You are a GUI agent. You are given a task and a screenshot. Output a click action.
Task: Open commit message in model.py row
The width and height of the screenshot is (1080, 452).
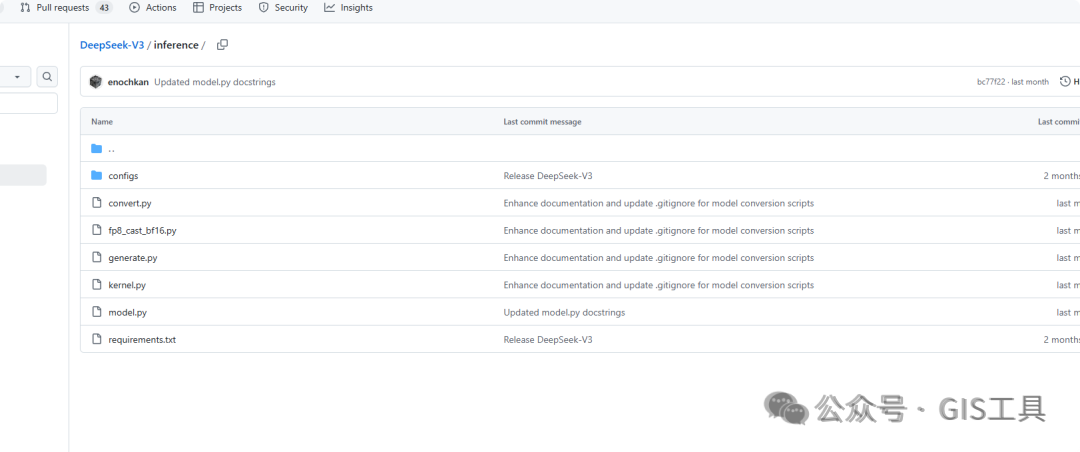[564, 312]
